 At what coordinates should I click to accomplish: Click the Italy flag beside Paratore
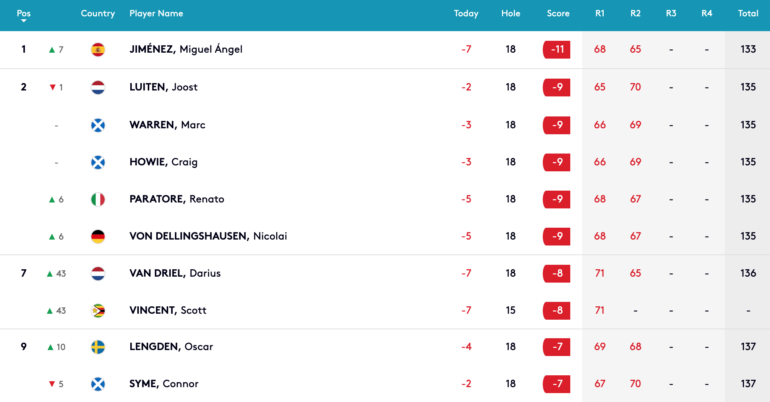98,199
